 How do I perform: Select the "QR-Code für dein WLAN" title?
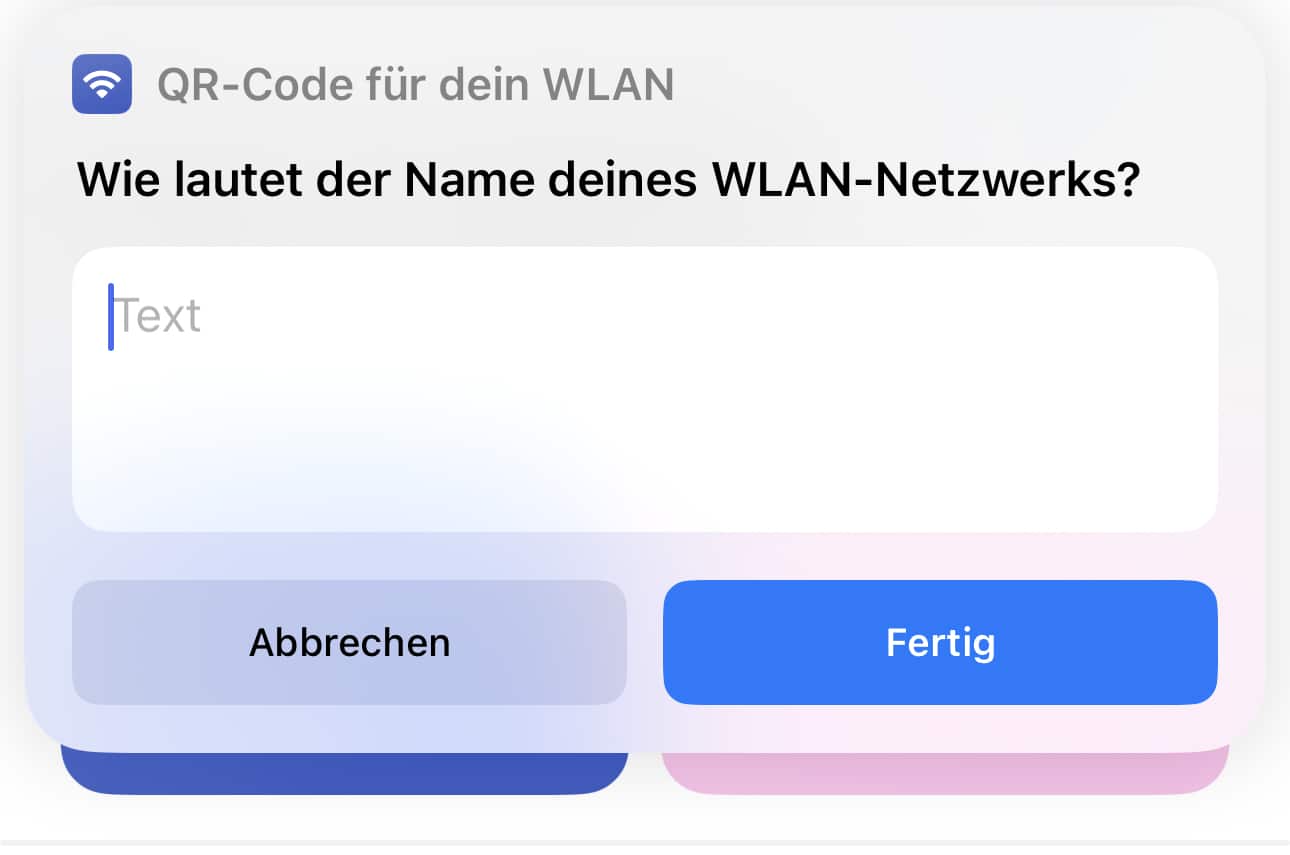415,85
